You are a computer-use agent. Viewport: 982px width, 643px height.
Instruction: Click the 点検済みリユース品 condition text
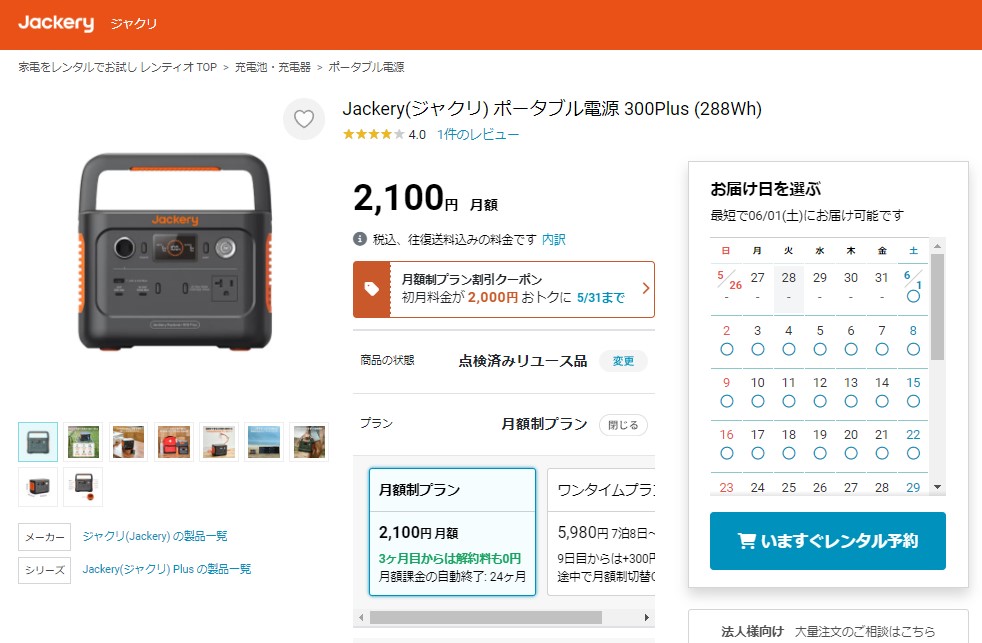point(523,361)
